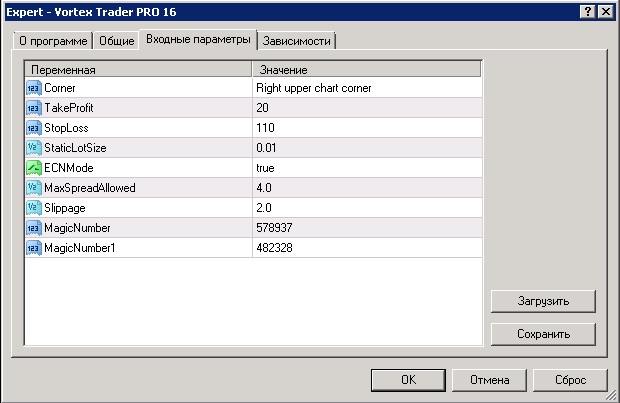Open the Corner value Right upper chart corner
The image size is (620, 403).
point(314,88)
